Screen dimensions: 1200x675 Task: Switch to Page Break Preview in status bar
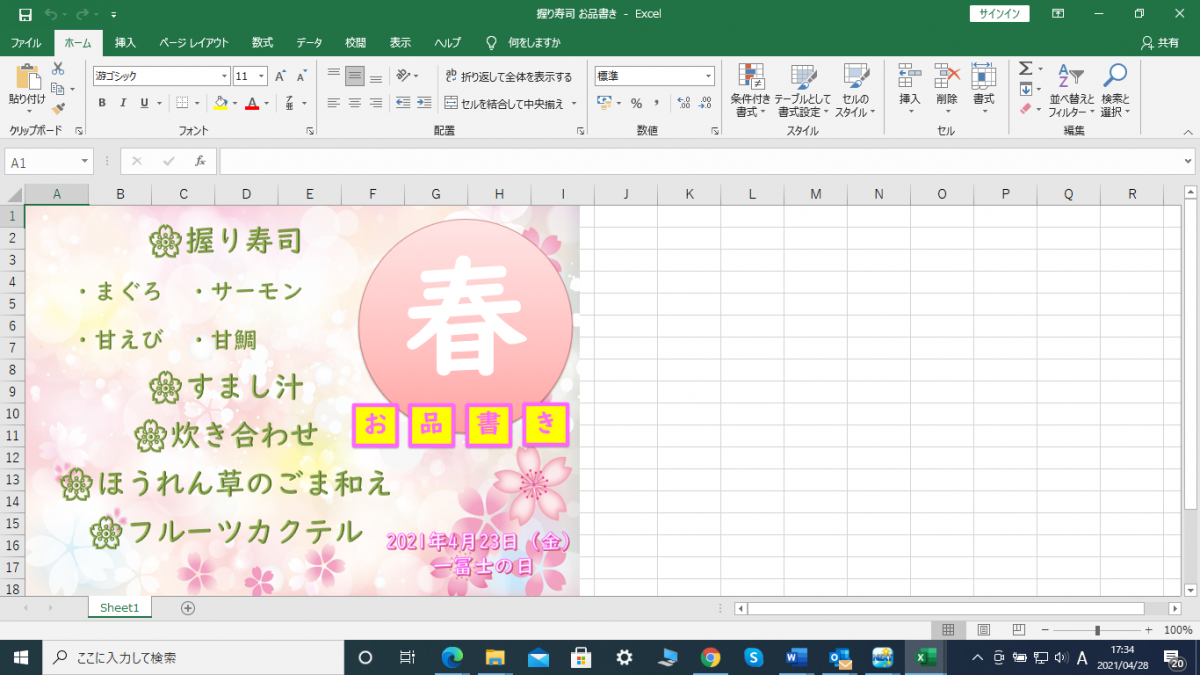coord(1018,630)
